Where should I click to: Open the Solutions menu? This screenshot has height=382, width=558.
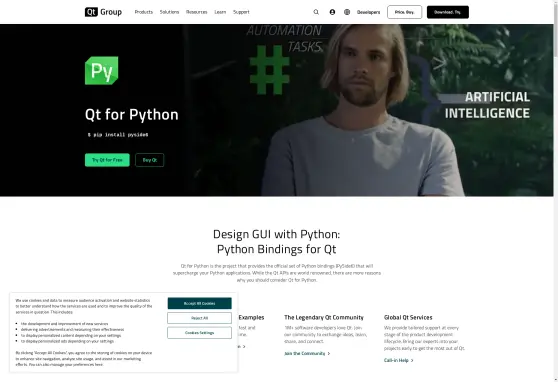pyautogui.click(x=169, y=12)
